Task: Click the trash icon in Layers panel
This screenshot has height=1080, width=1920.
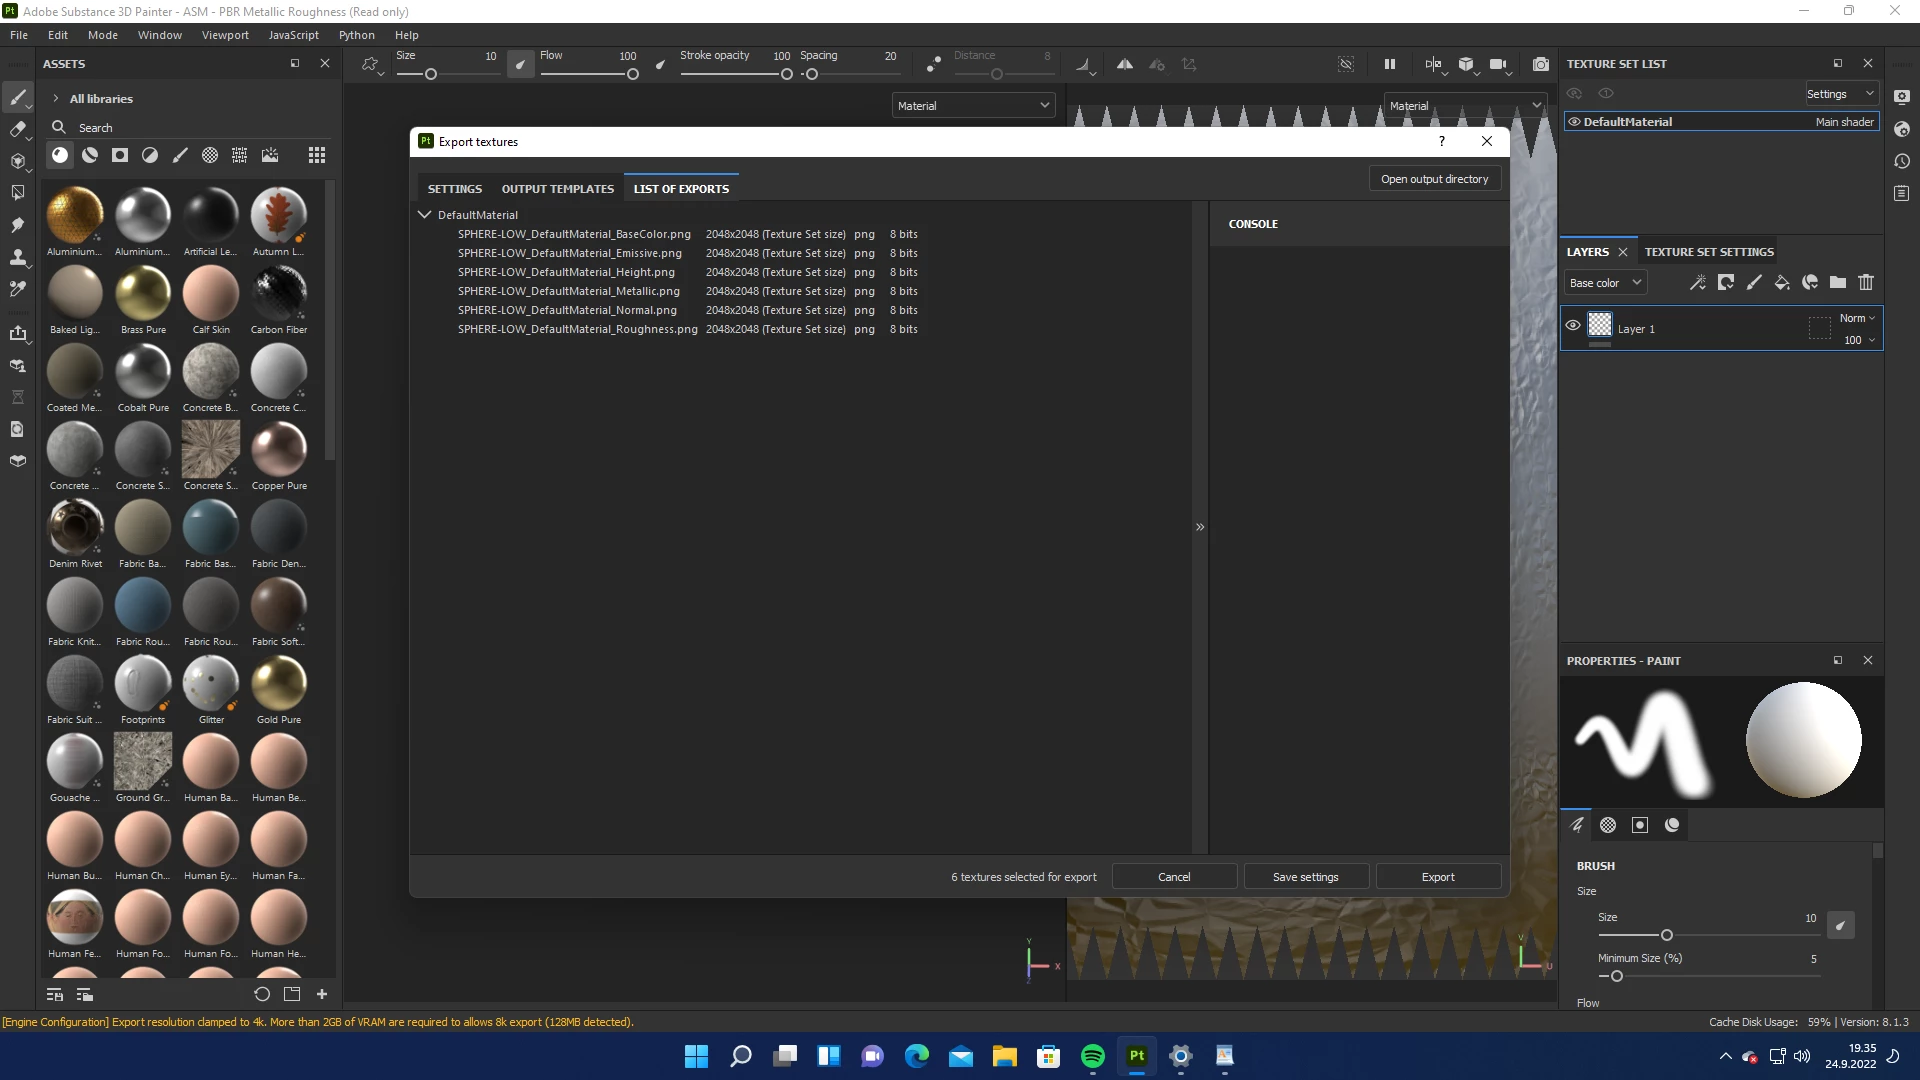Action: pos(1866,283)
